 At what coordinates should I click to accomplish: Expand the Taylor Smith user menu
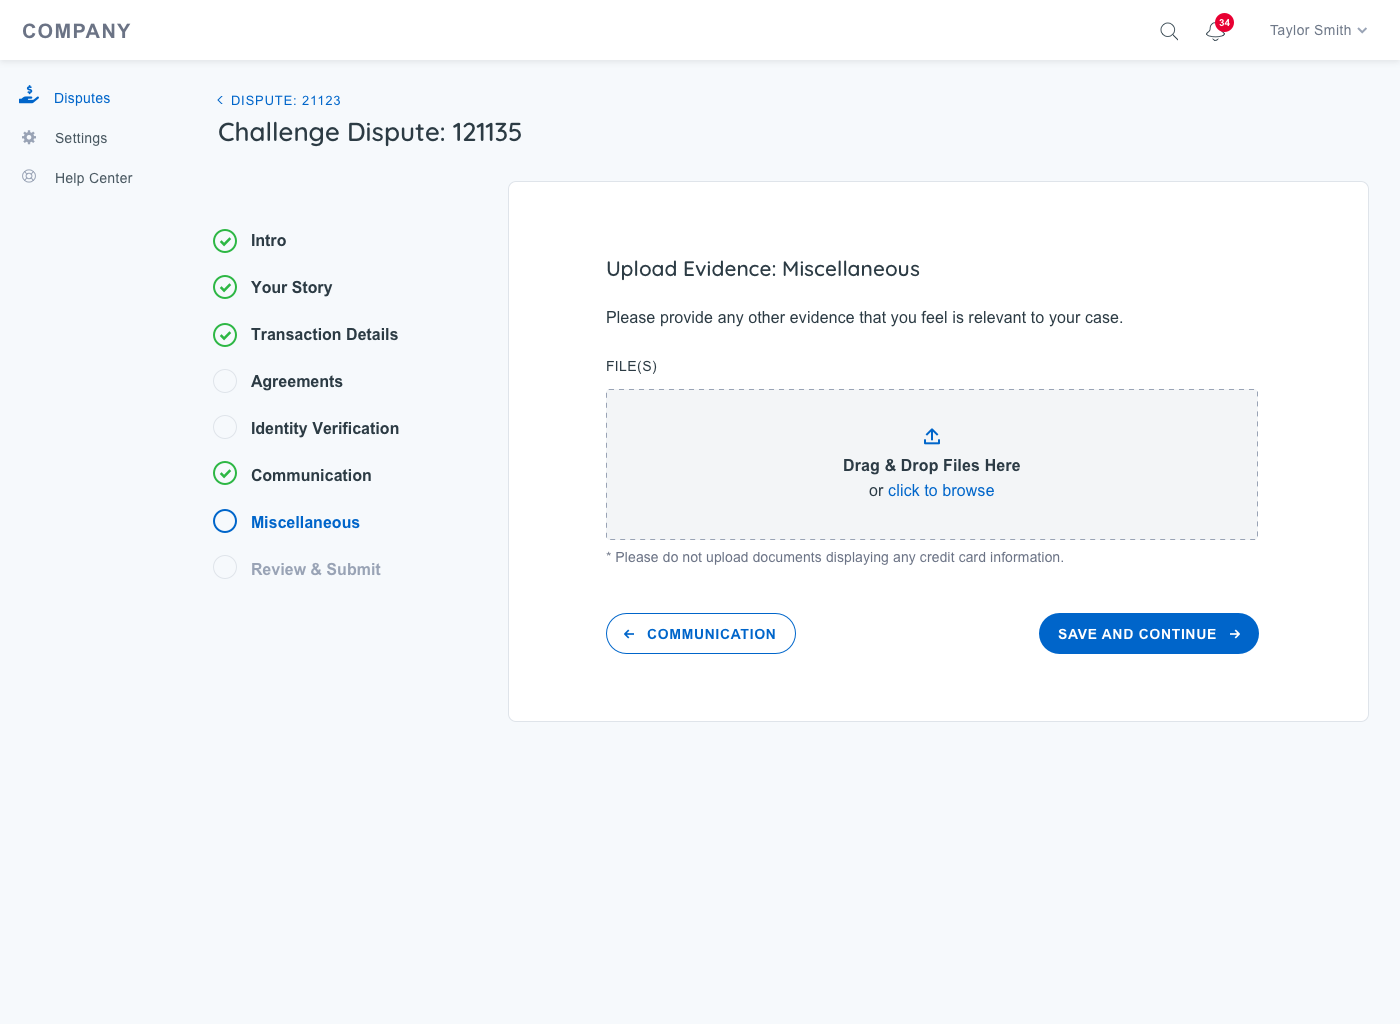click(1317, 31)
